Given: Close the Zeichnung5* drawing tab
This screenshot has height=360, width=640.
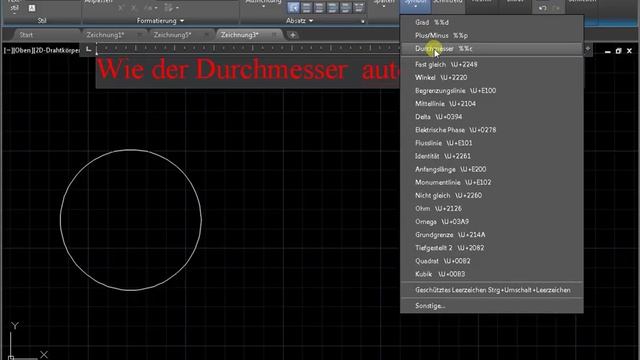Looking at the screenshot, I should (207, 36).
